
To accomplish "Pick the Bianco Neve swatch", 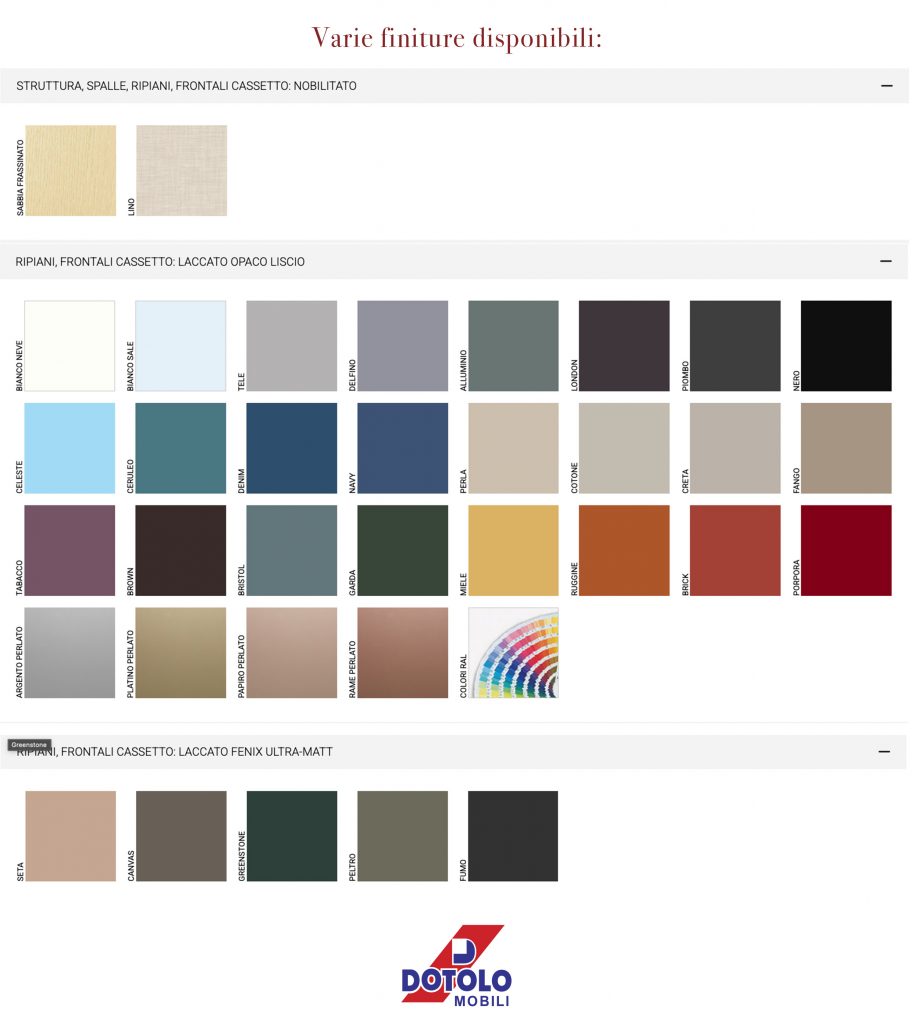I will pos(70,346).
